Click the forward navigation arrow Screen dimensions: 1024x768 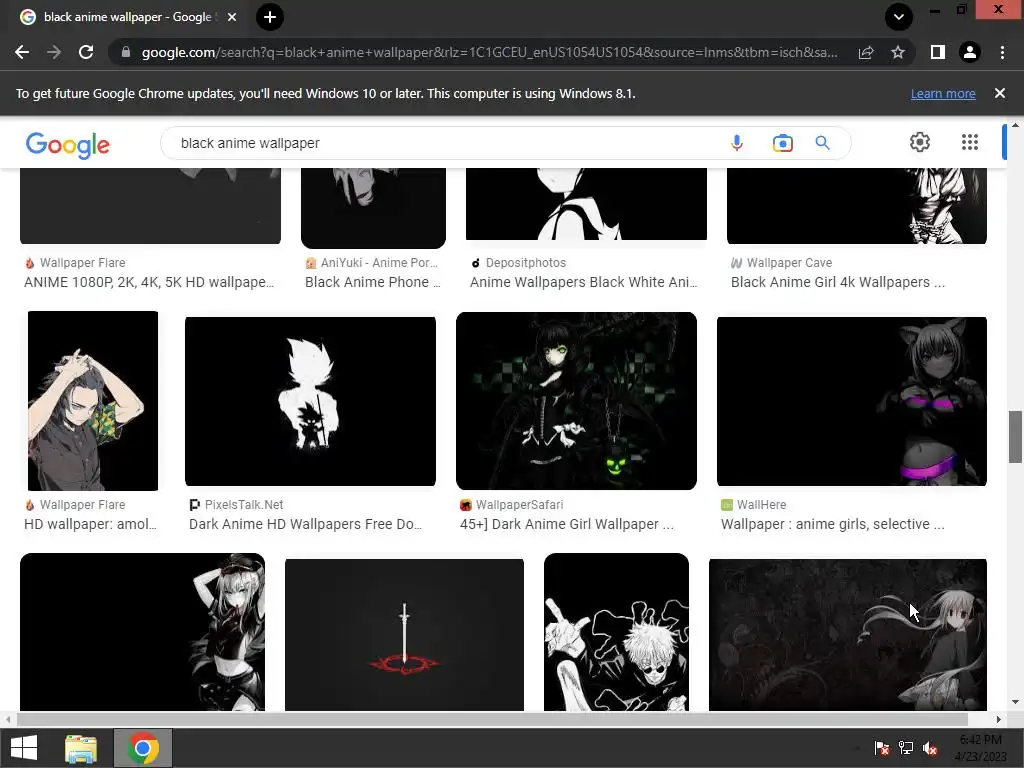coord(54,52)
